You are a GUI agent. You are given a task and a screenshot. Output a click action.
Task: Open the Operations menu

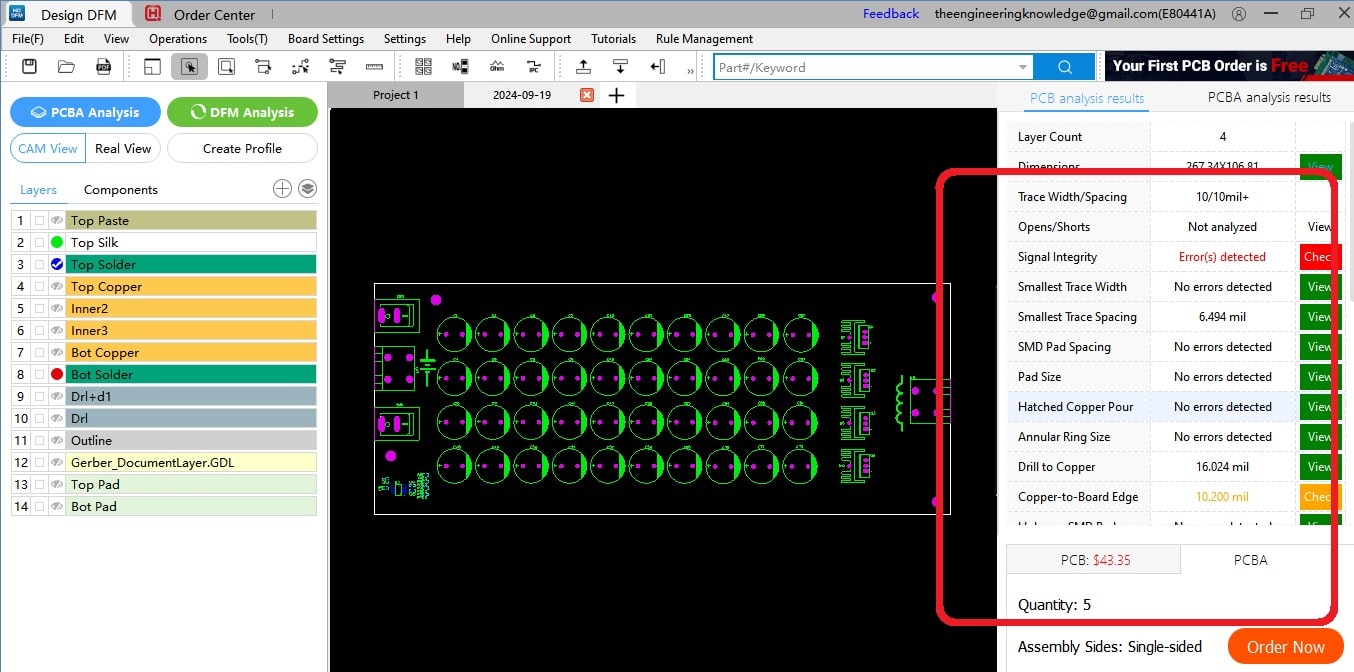[178, 38]
